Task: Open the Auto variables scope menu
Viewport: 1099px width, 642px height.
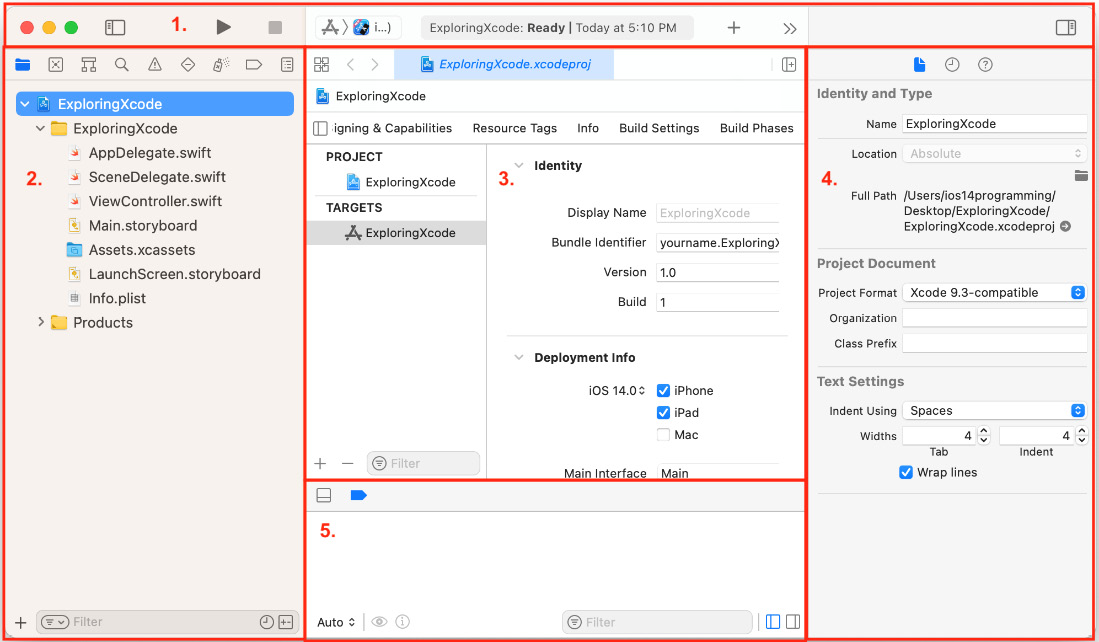Action: 336,622
